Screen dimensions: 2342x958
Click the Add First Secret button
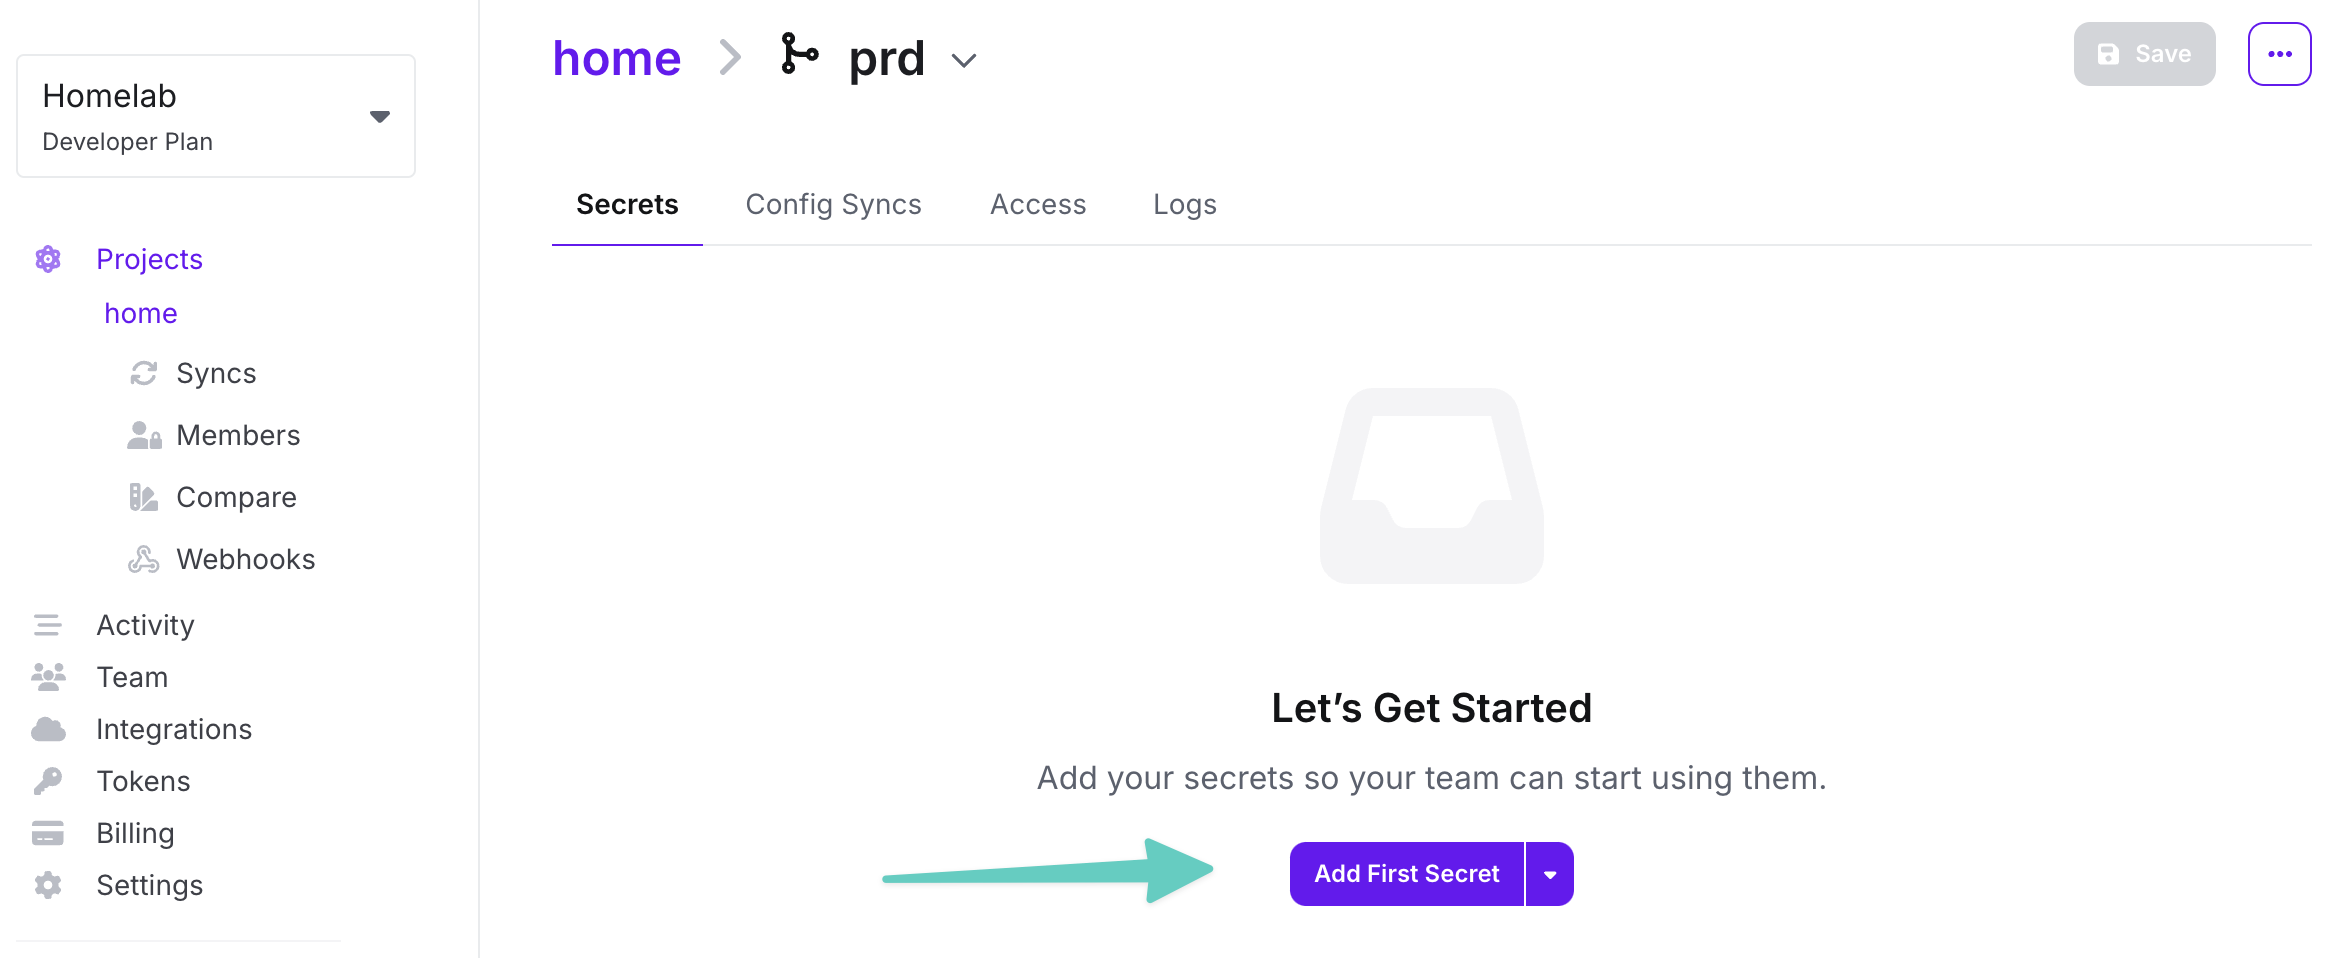coord(1406,874)
